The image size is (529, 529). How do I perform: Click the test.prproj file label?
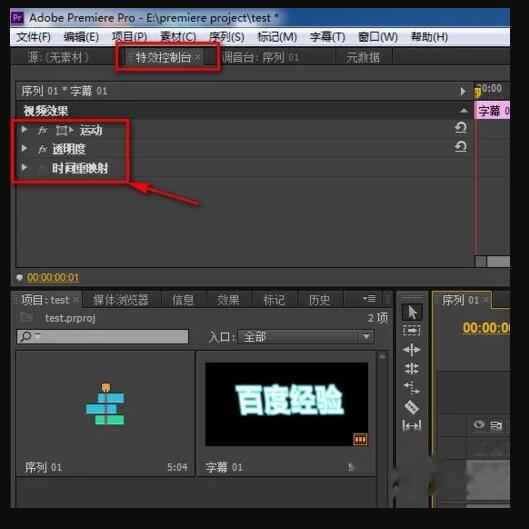tap(70, 318)
